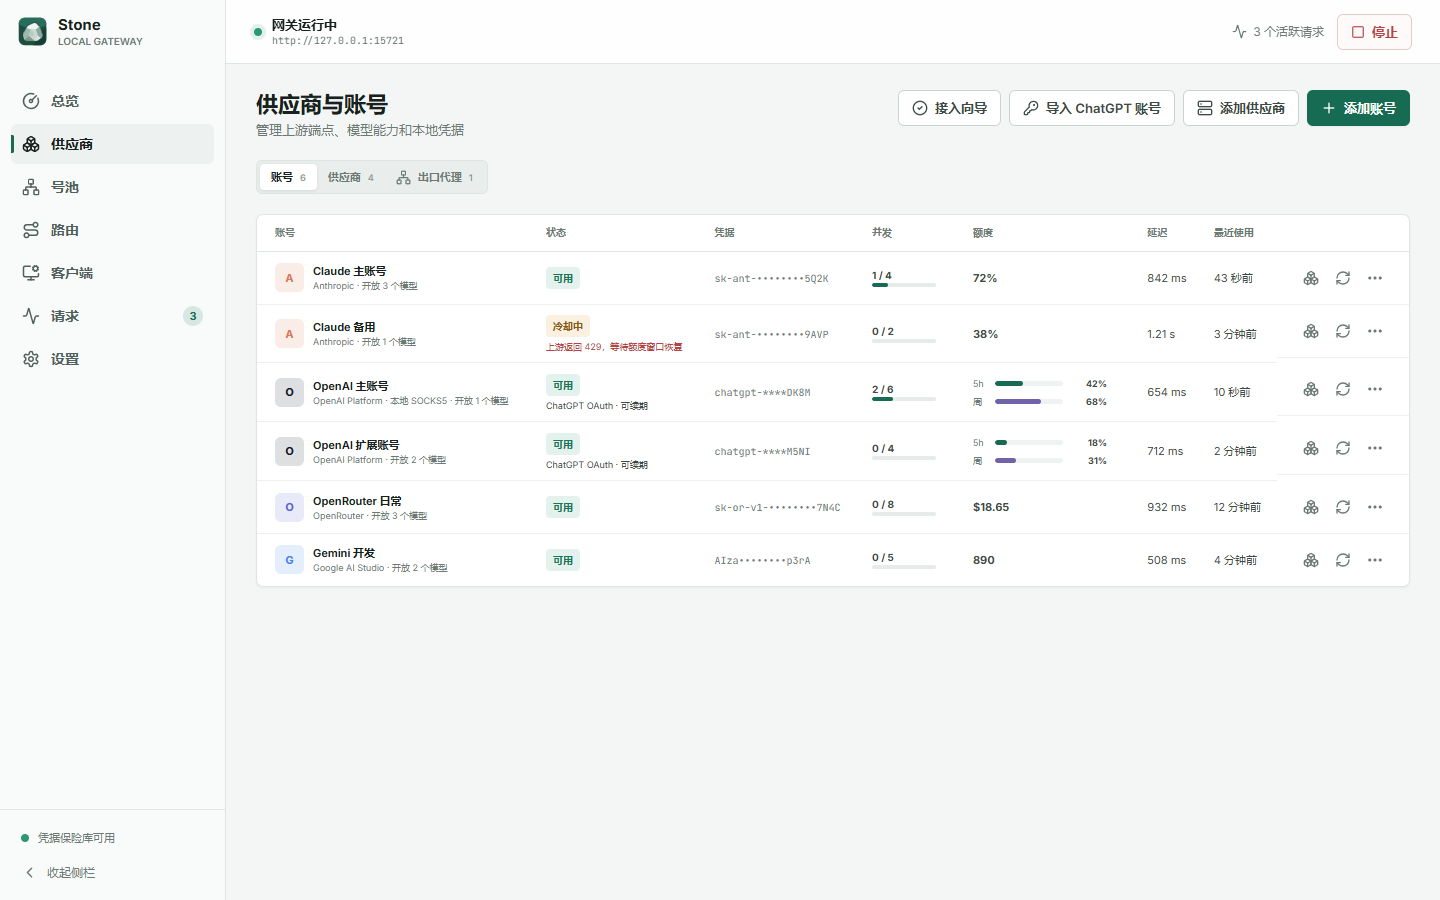
Task: View 3 个活跃请求 indicator
Action: tap(1278, 32)
